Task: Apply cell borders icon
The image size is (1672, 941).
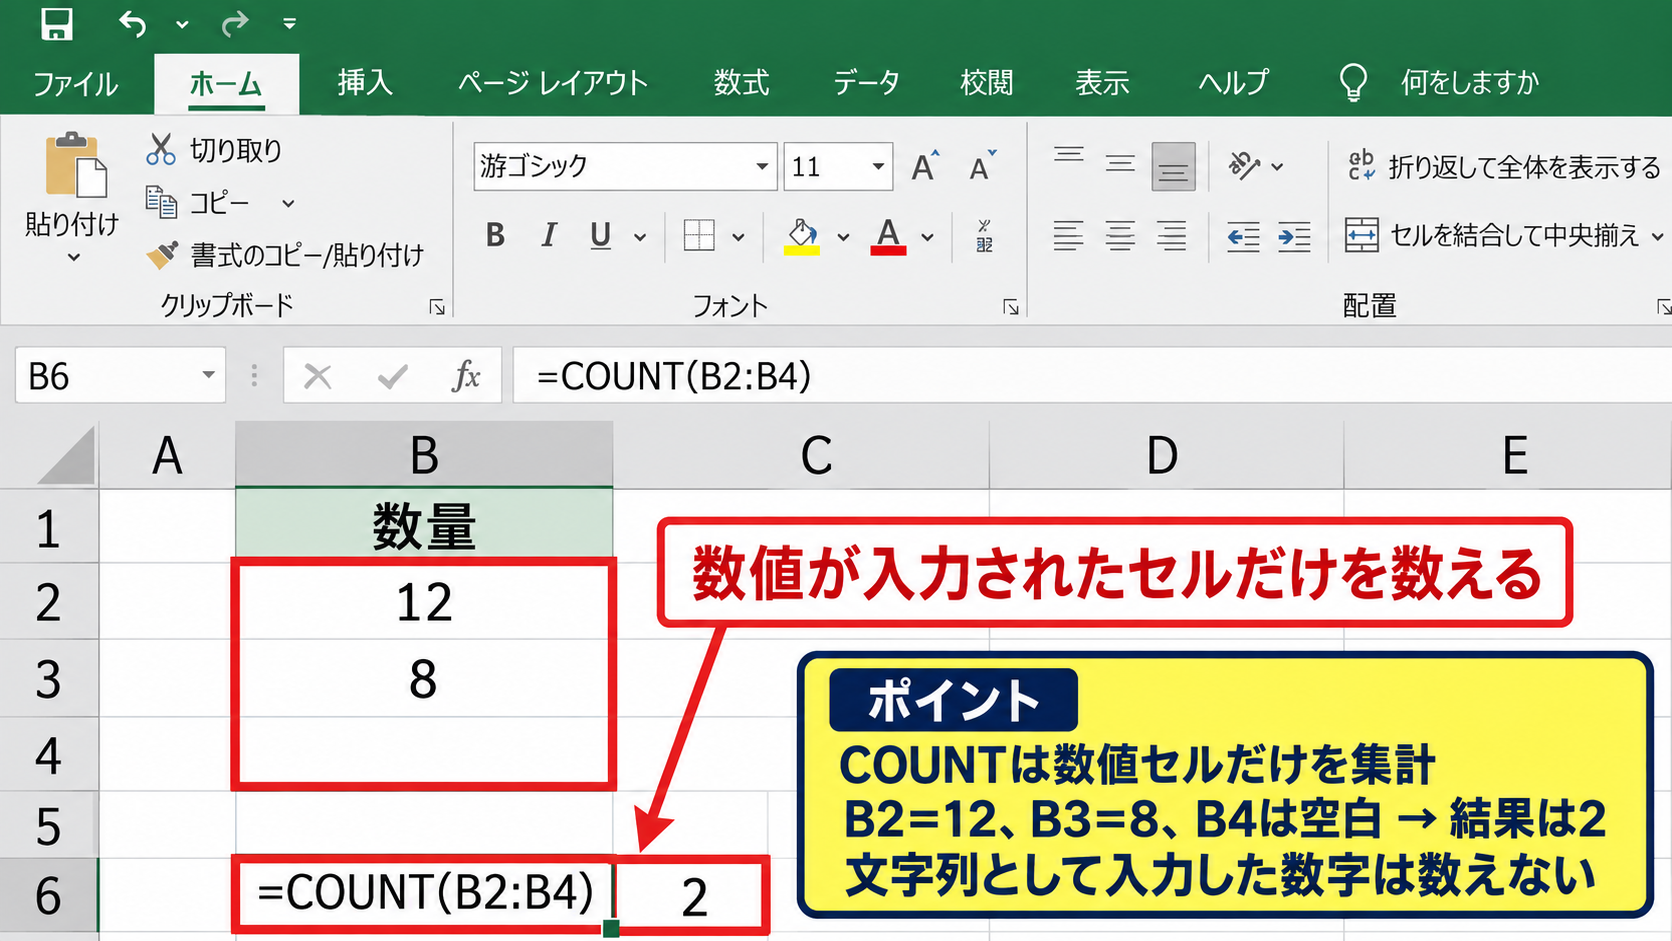Action: tap(699, 236)
